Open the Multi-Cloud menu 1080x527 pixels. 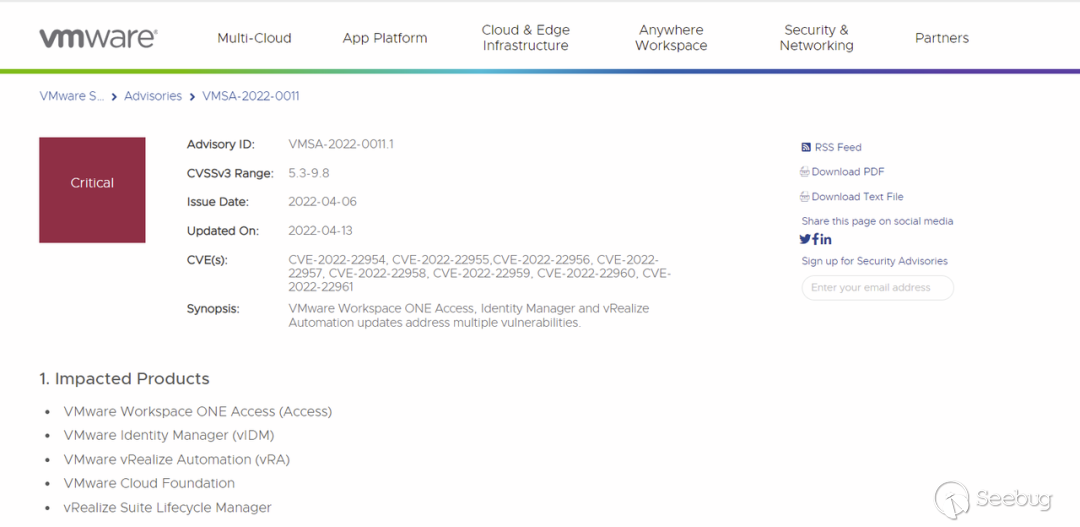click(254, 38)
